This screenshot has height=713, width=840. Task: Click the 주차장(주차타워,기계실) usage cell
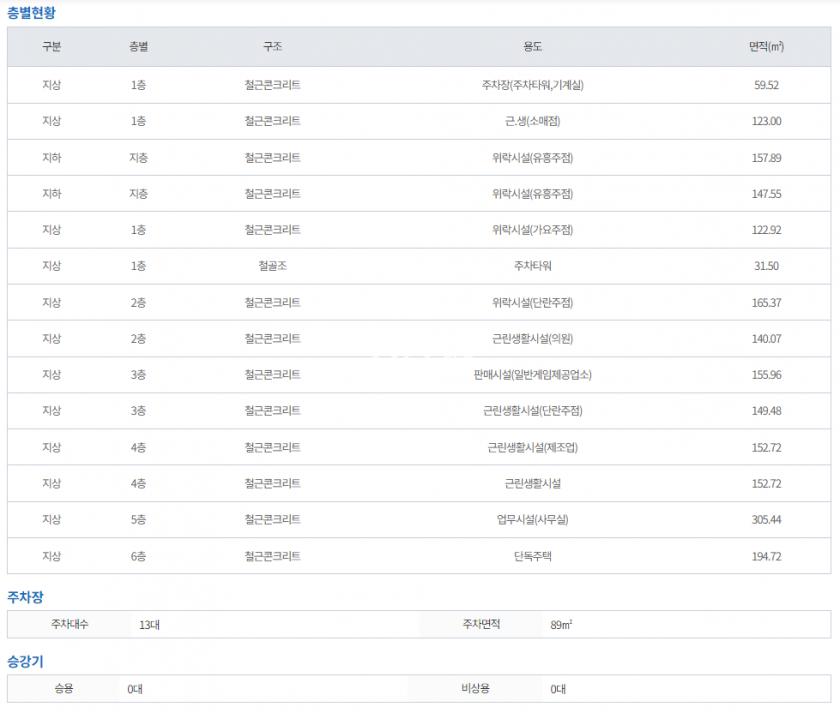click(x=532, y=85)
